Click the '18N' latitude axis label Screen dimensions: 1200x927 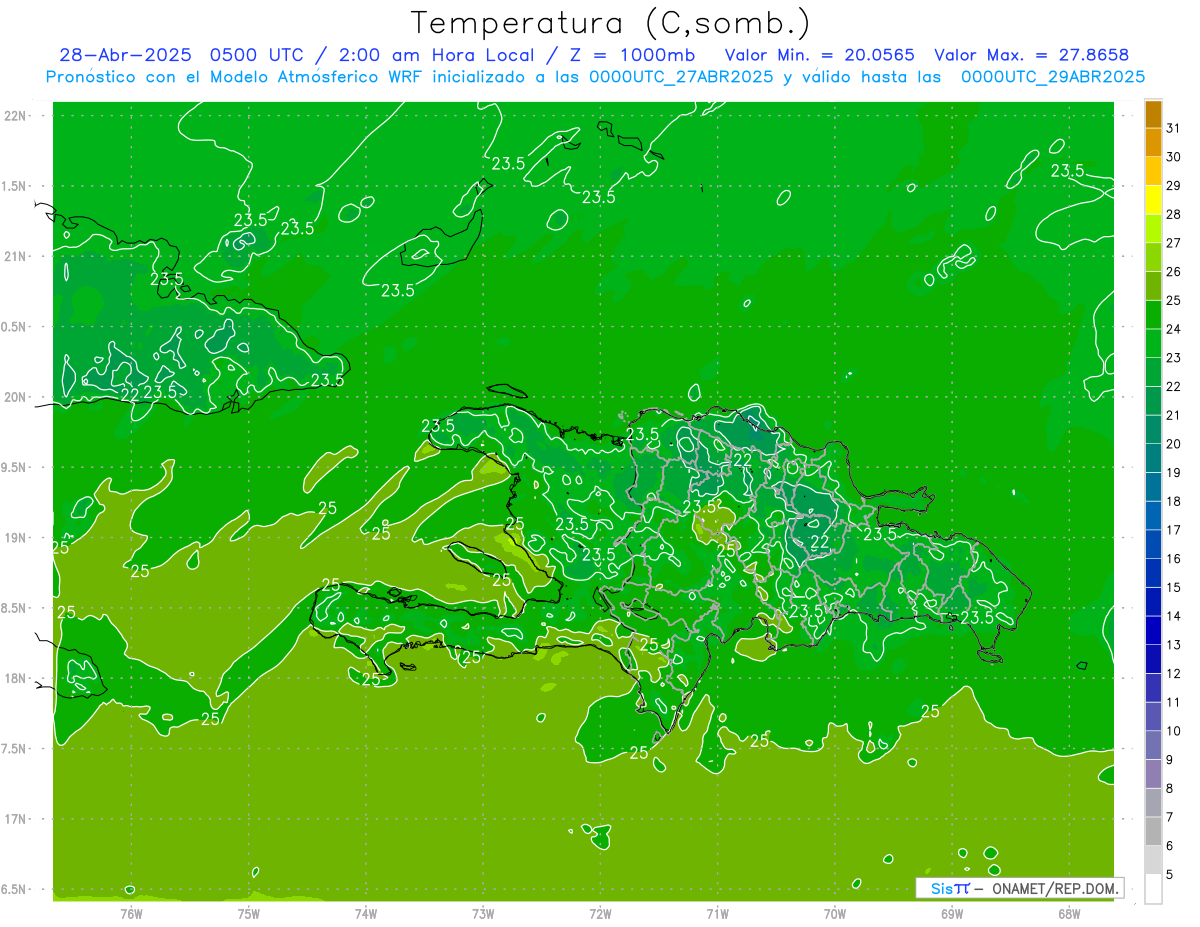point(16,678)
